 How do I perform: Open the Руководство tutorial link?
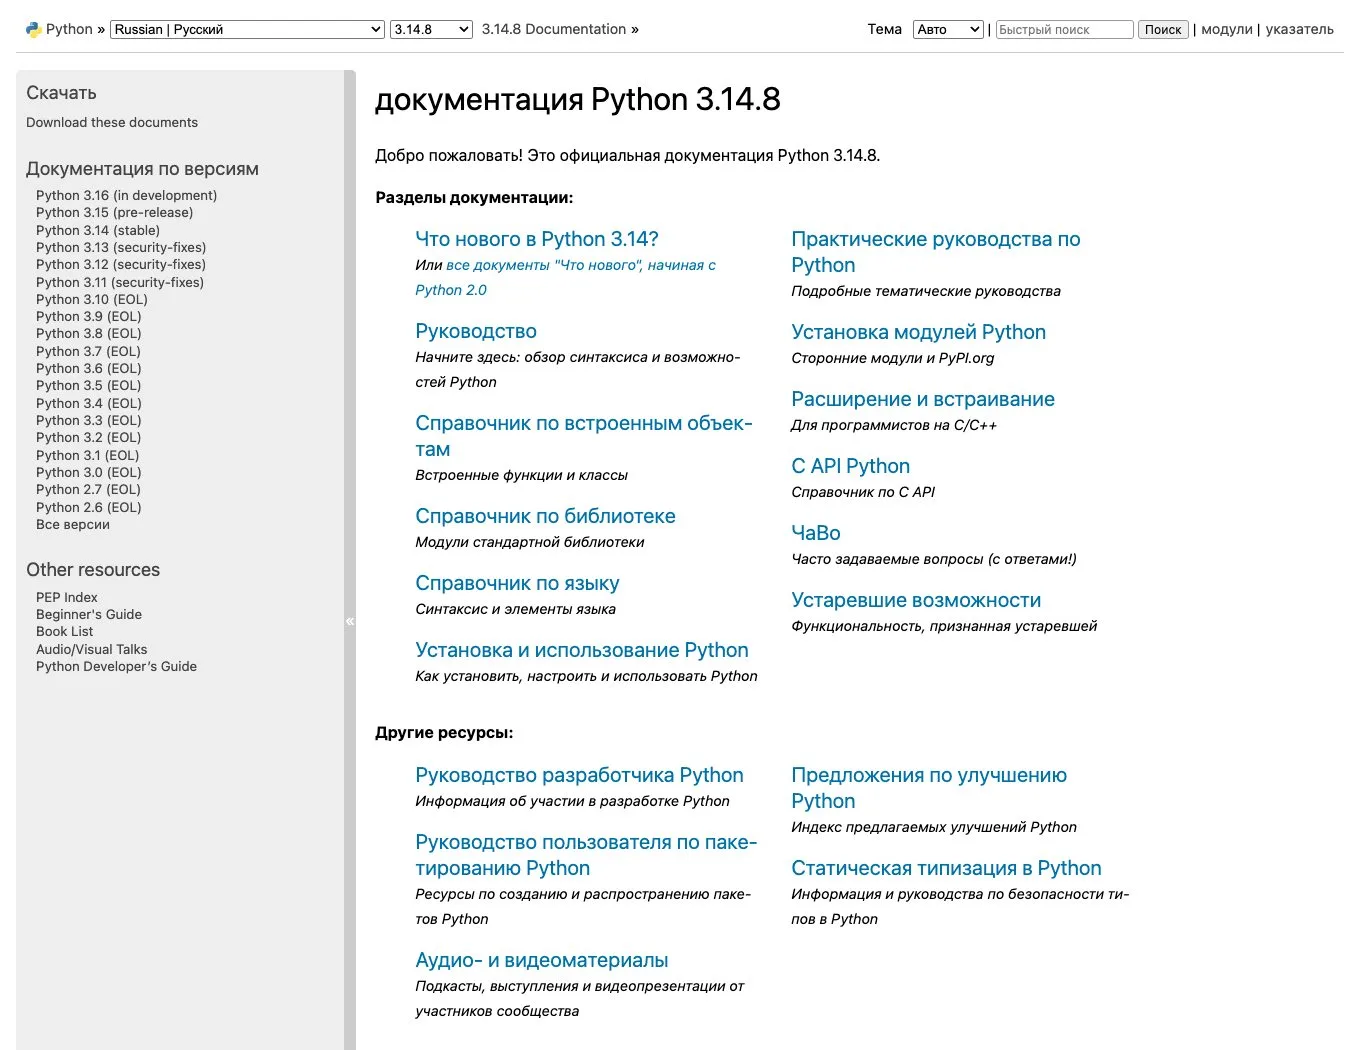click(476, 331)
